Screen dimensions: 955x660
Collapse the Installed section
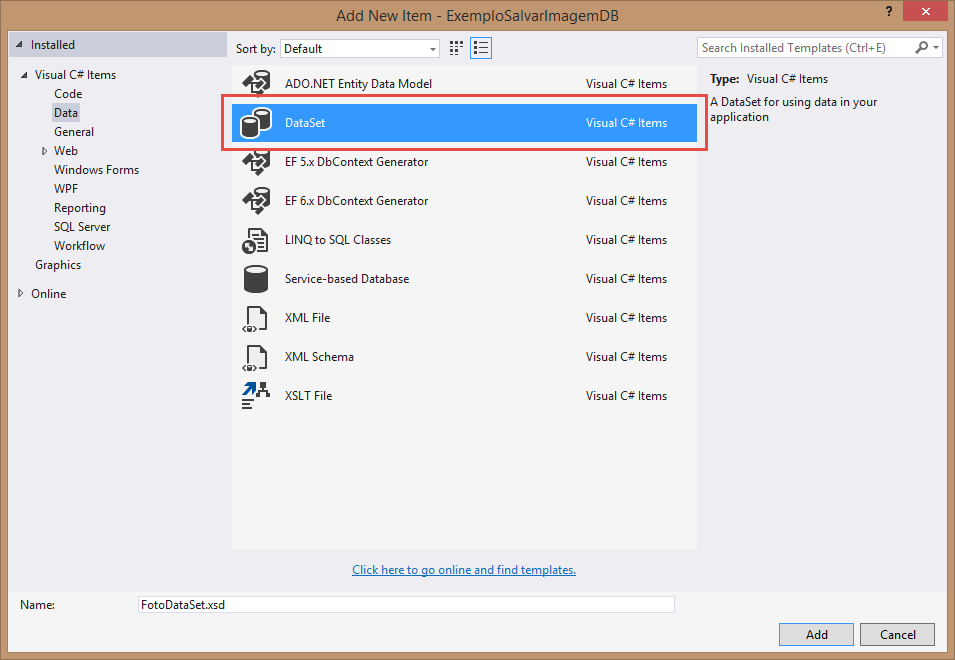[20, 46]
